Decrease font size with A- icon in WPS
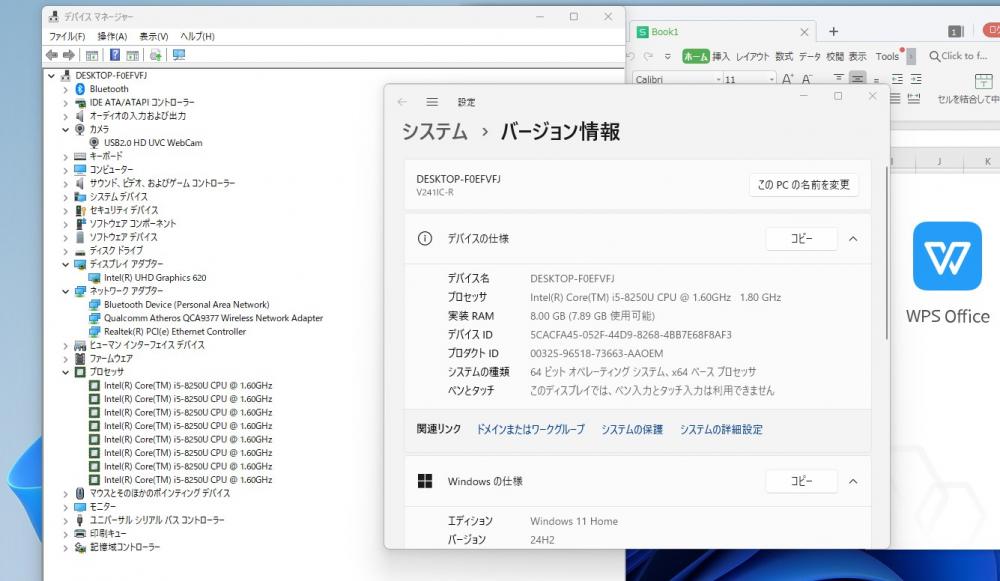The width and height of the screenshot is (1000, 581). [807, 79]
